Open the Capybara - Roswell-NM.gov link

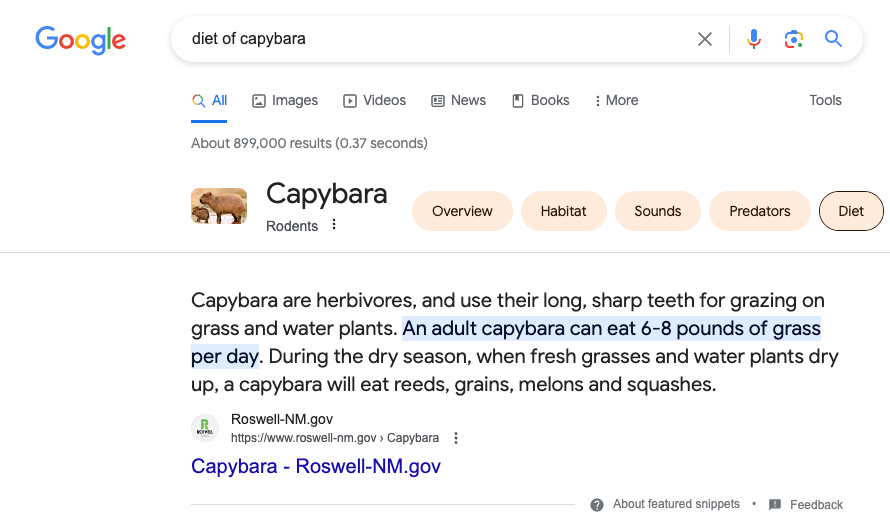coord(316,466)
